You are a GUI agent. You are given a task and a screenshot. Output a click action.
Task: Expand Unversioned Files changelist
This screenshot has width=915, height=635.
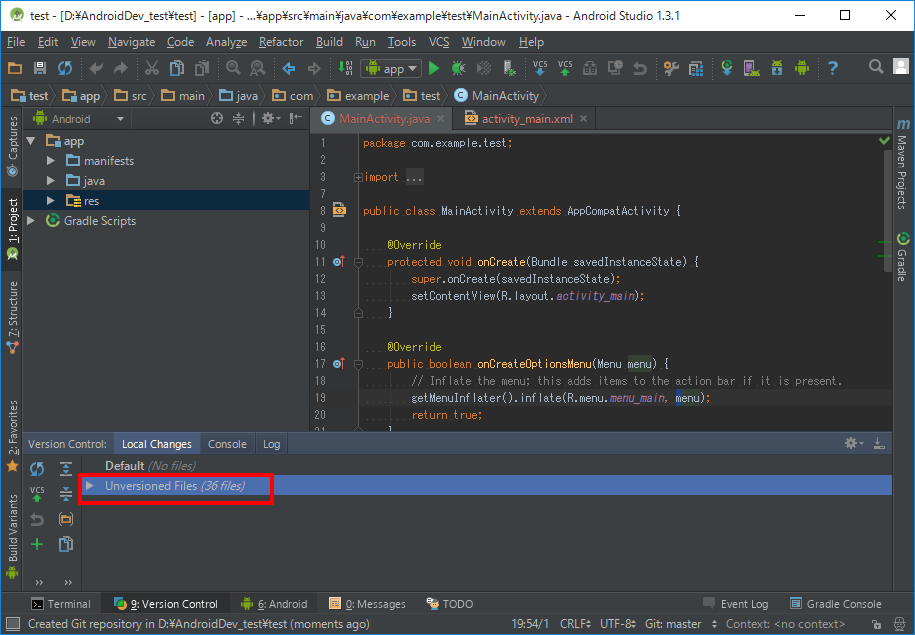click(x=89, y=486)
